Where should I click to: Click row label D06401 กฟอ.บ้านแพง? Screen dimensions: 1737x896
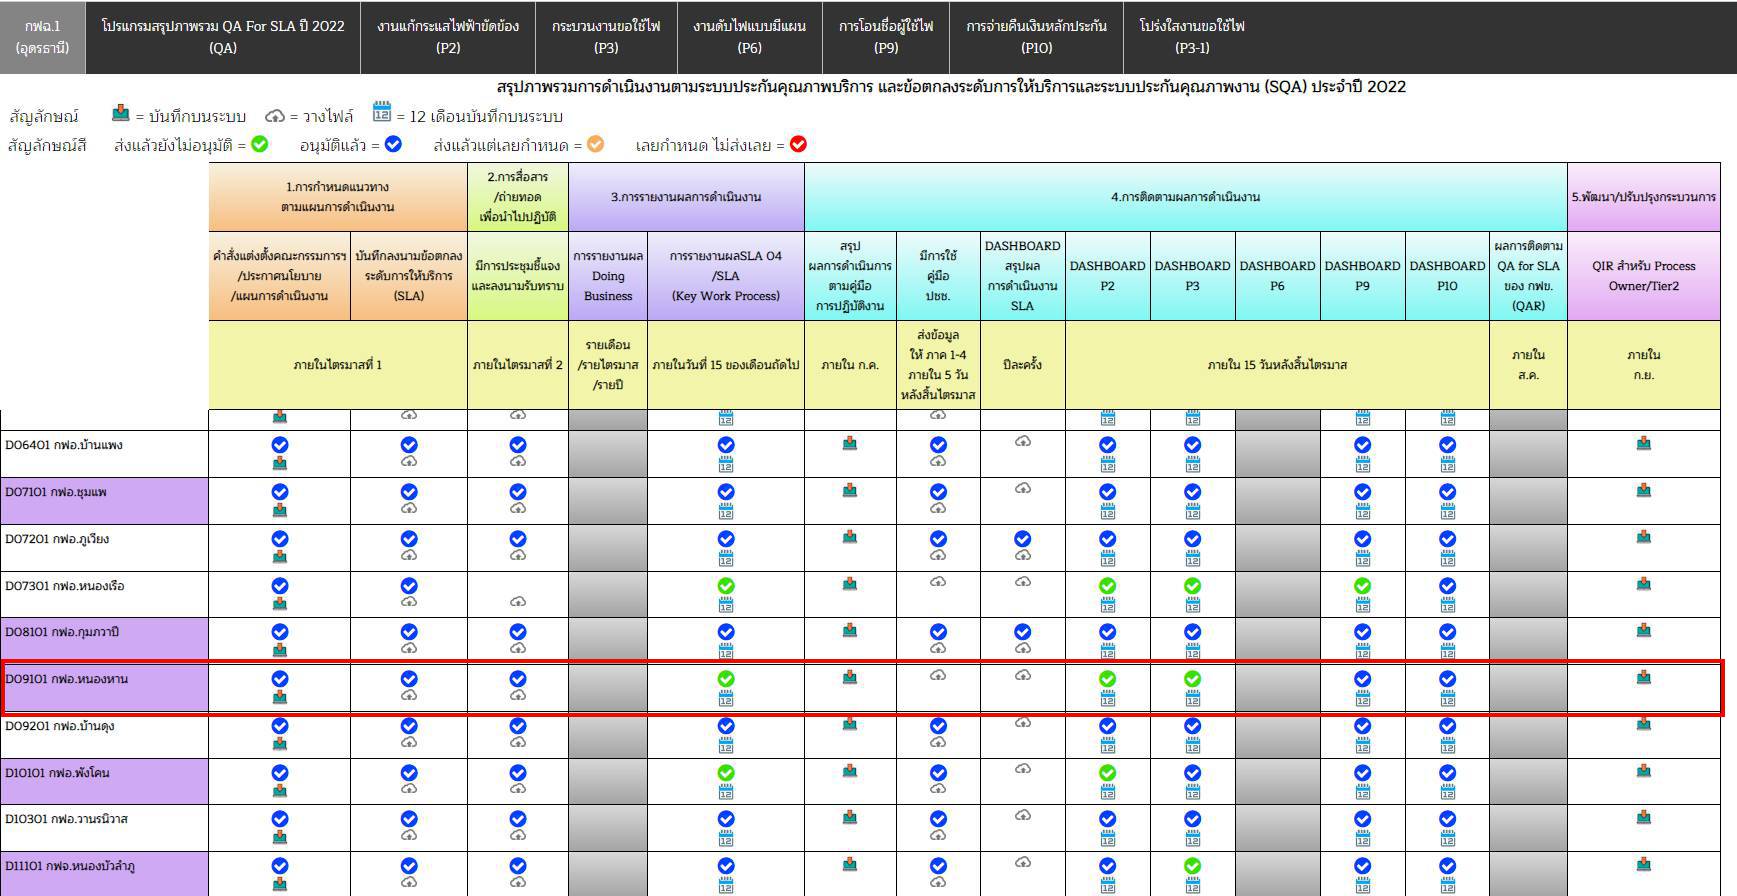click(x=64, y=445)
